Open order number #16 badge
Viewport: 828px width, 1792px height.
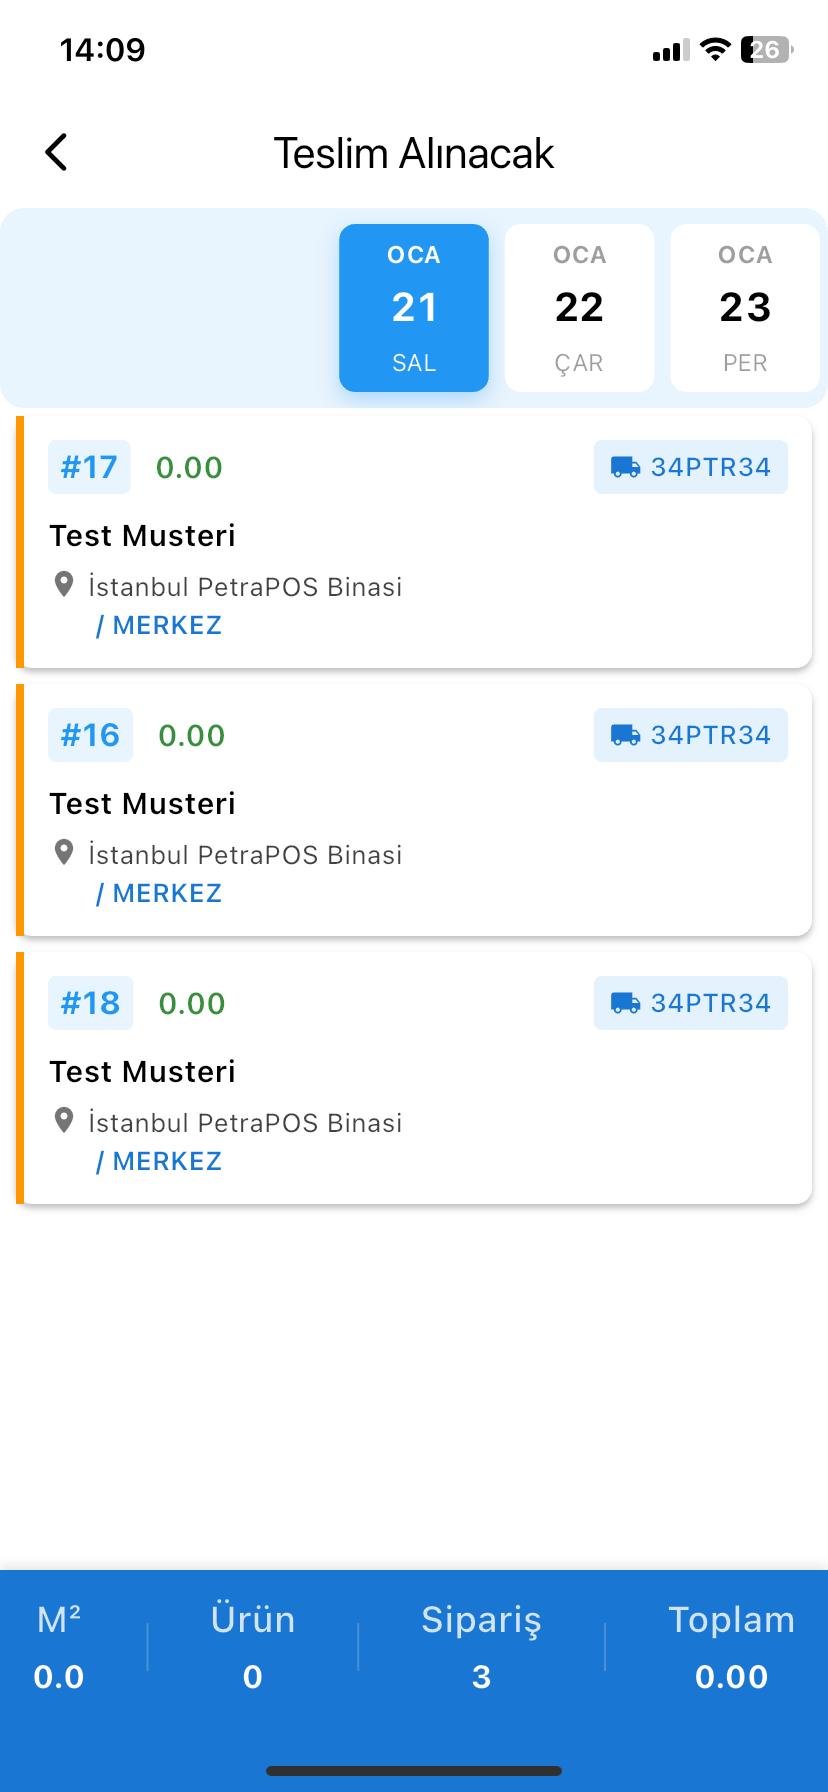[90, 735]
